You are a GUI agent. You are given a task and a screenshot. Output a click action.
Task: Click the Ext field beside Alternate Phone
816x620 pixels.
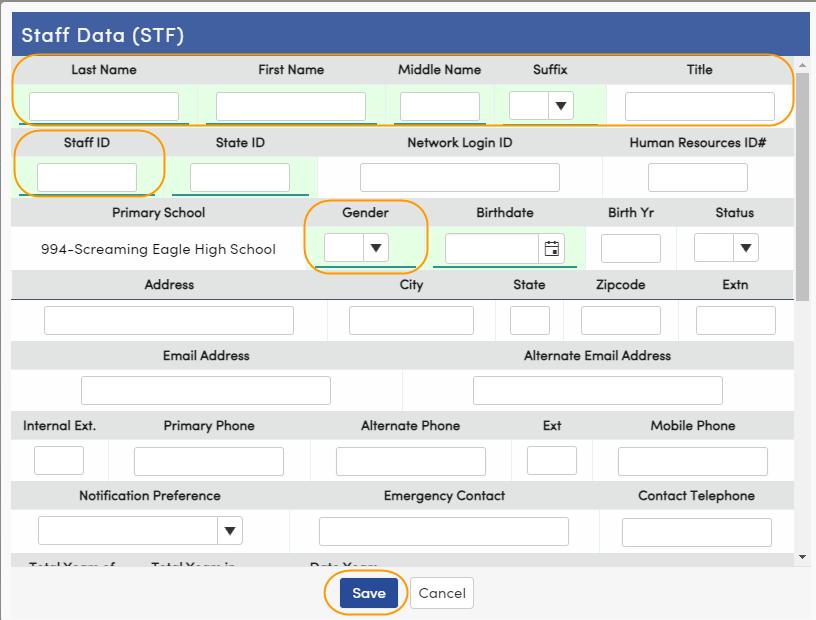(552, 460)
